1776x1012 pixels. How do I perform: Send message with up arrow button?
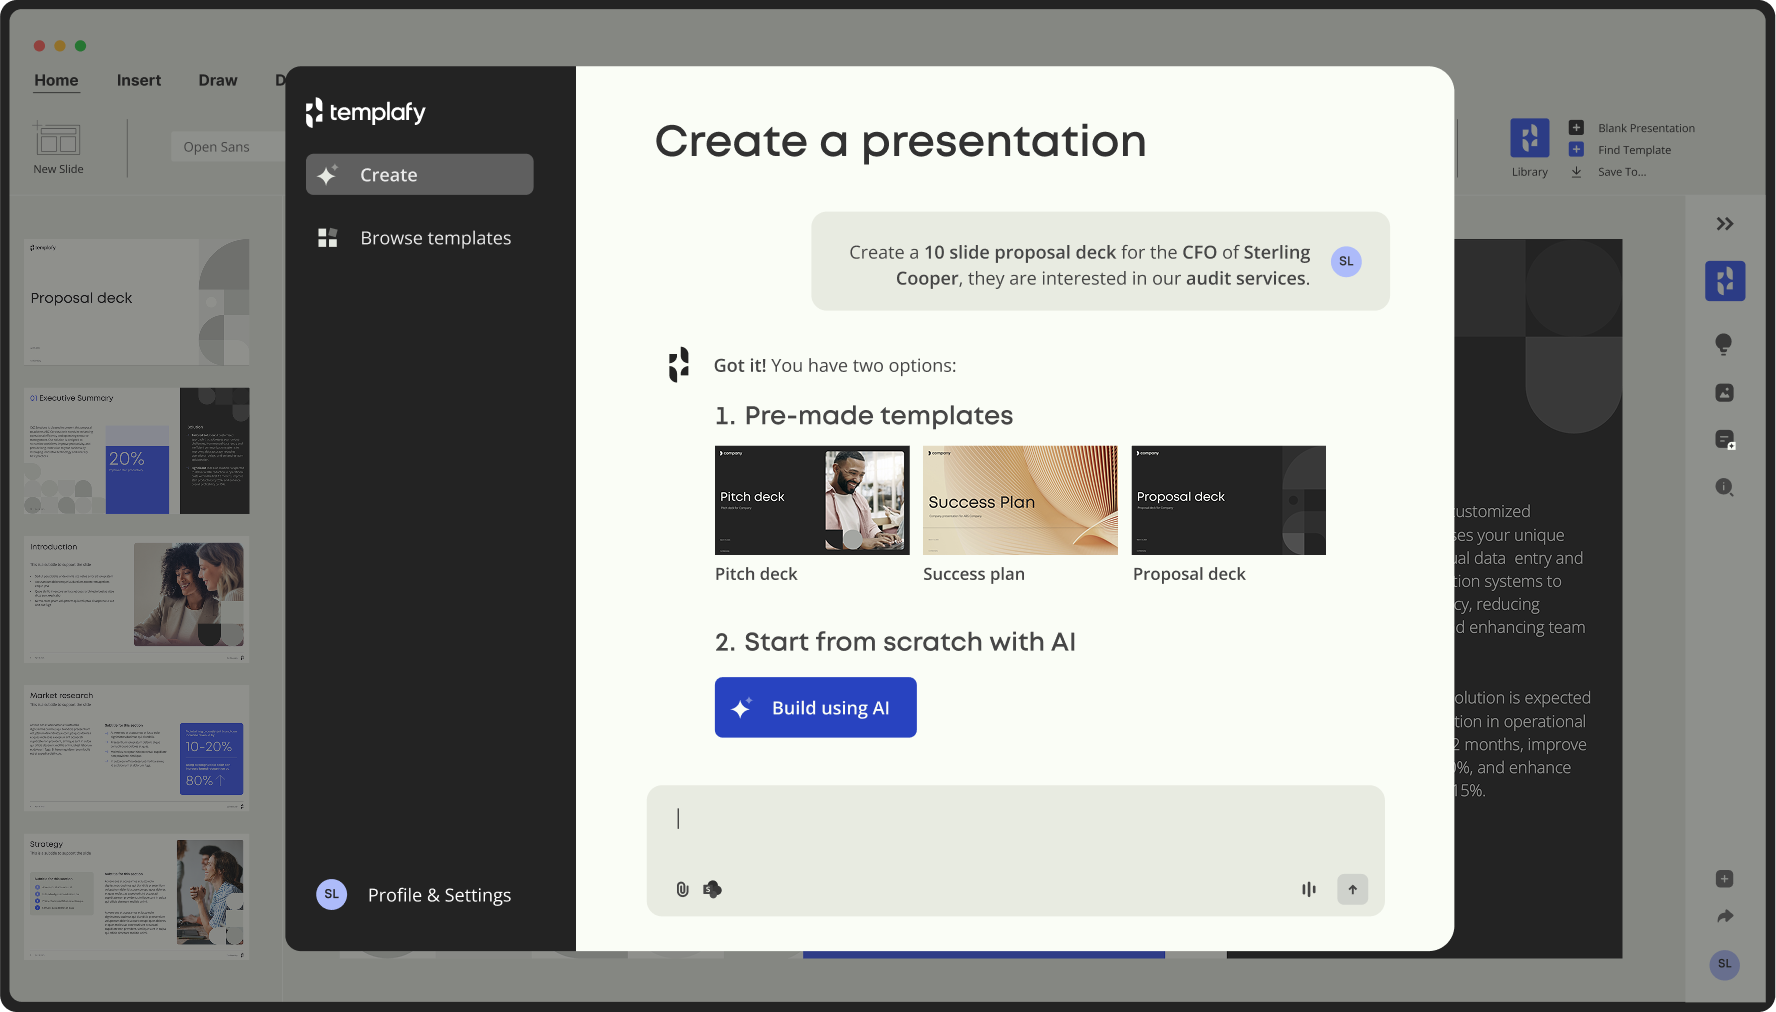[x=1352, y=889]
